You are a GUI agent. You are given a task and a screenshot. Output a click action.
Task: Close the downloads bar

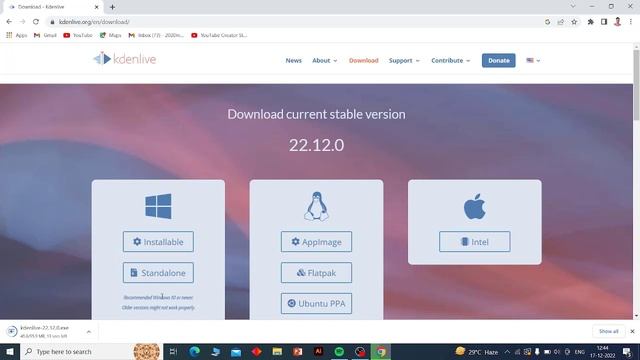click(632, 331)
